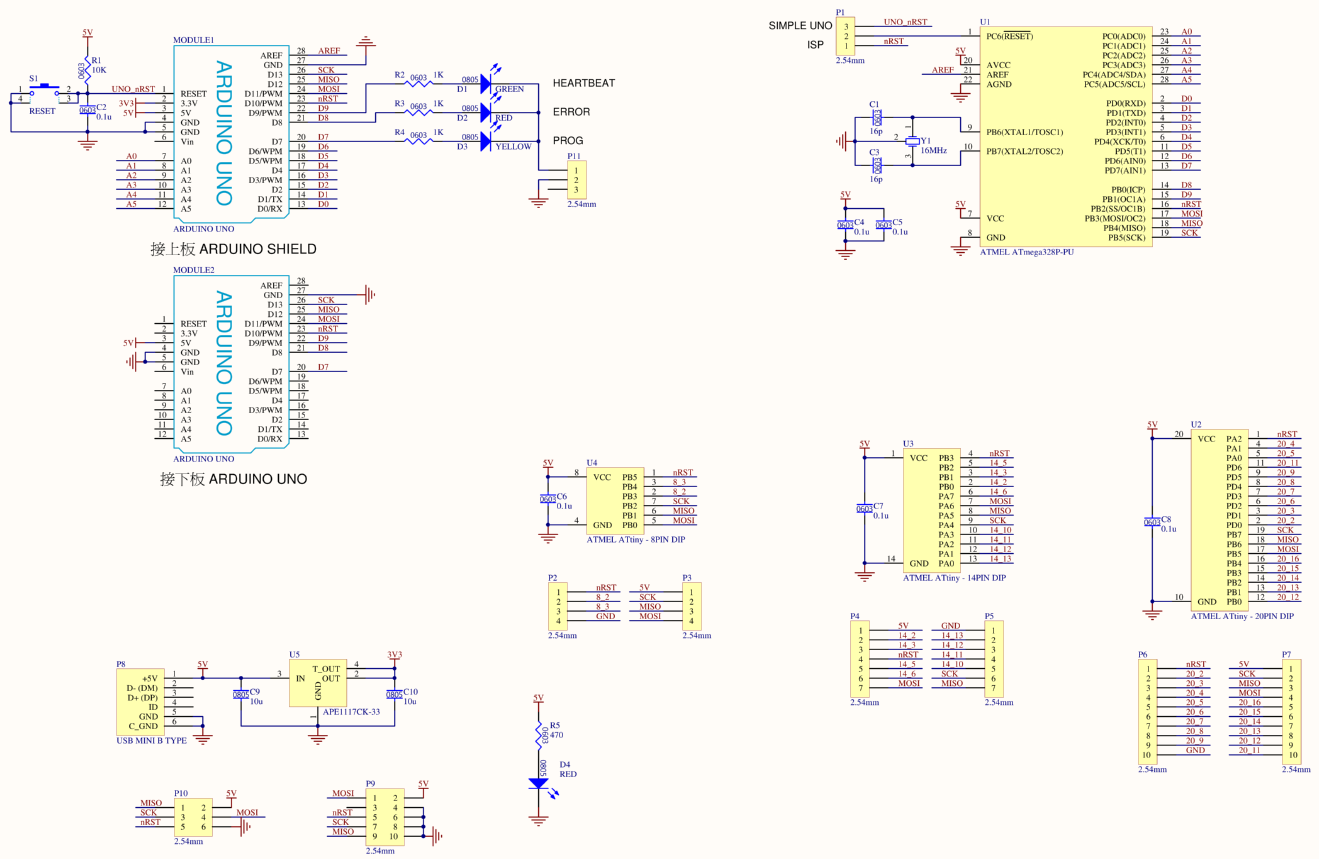
Task: Click the HEARTBEAT label
Action: [x=584, y=83]
